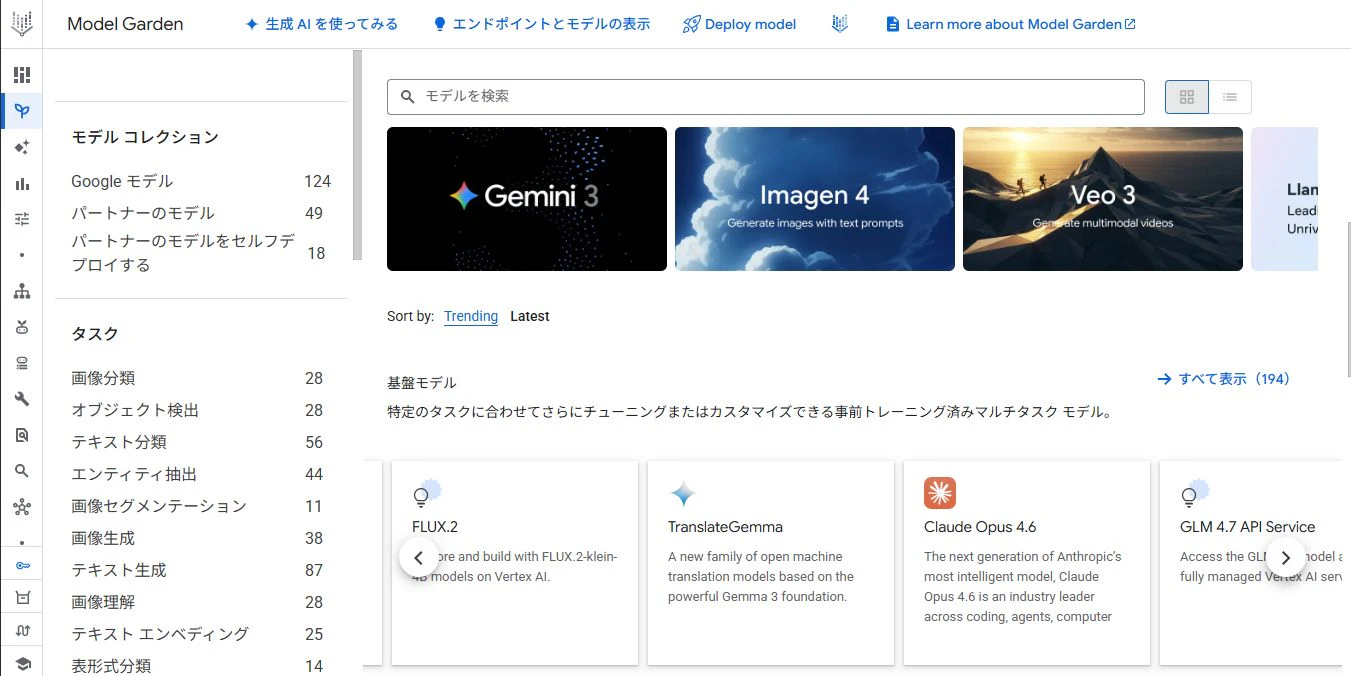Sort models by Latest

tap(530, 316)
